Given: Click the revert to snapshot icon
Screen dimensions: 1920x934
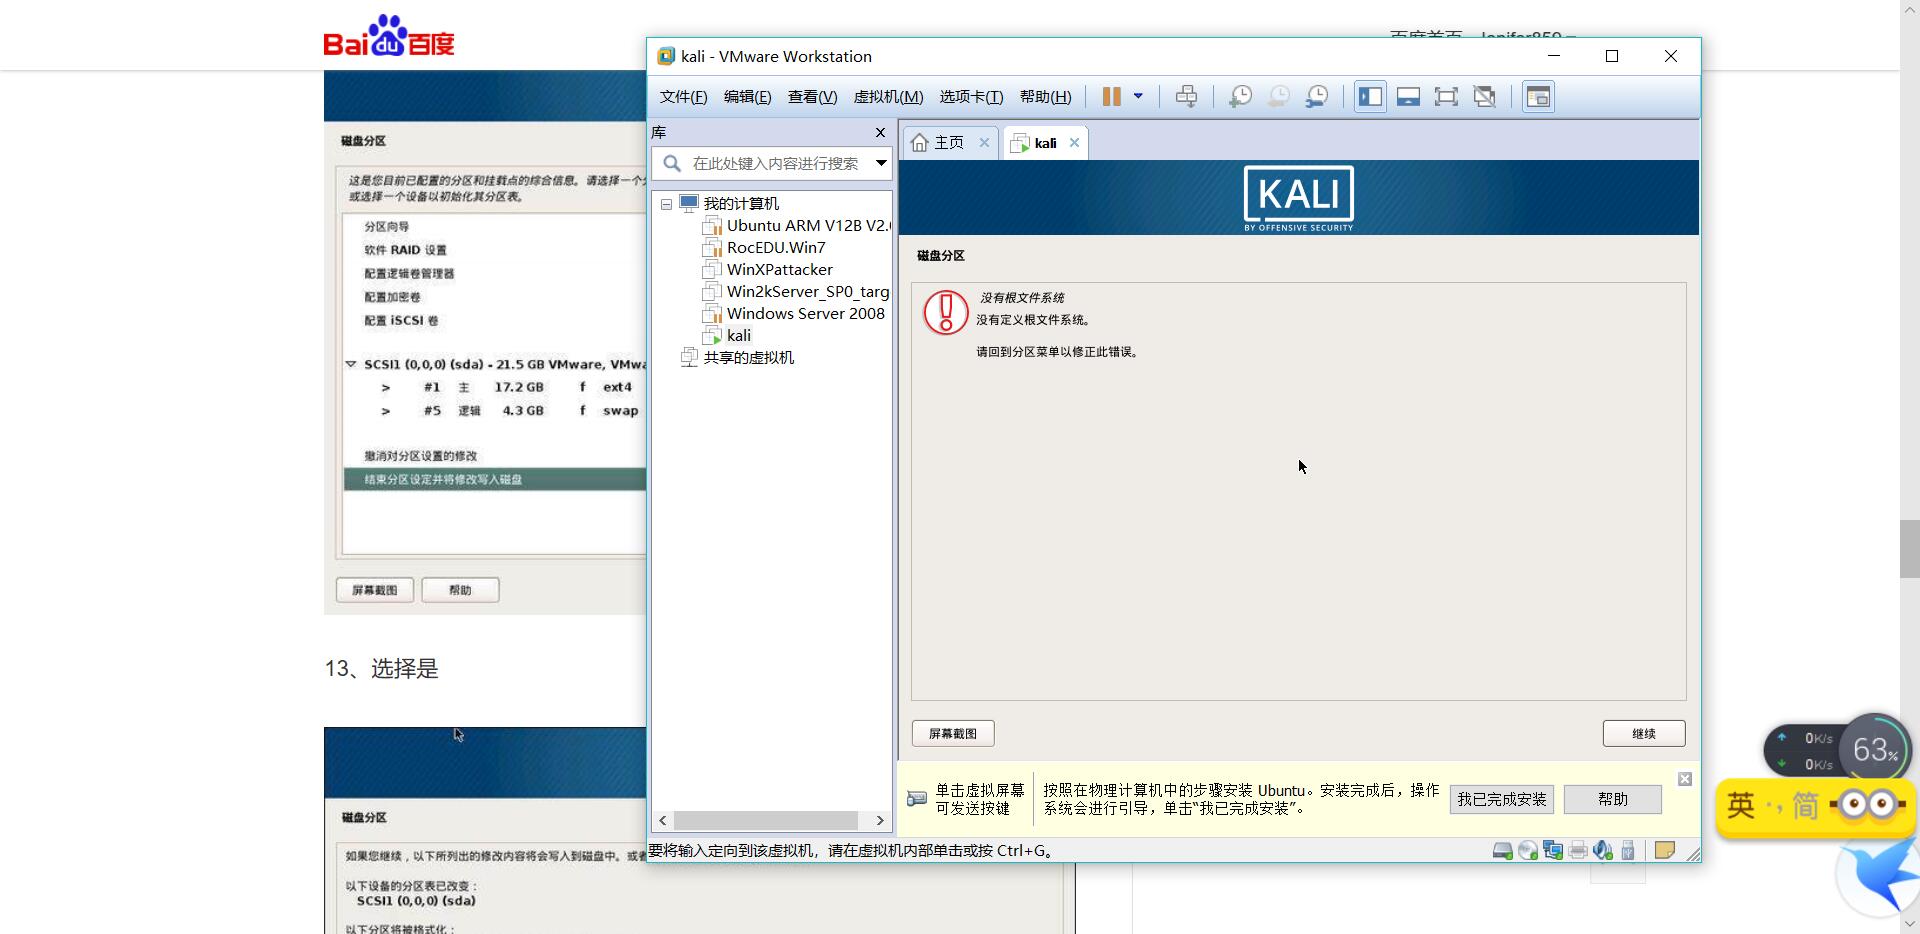Looking at the screenshot, I should 1279,97.
